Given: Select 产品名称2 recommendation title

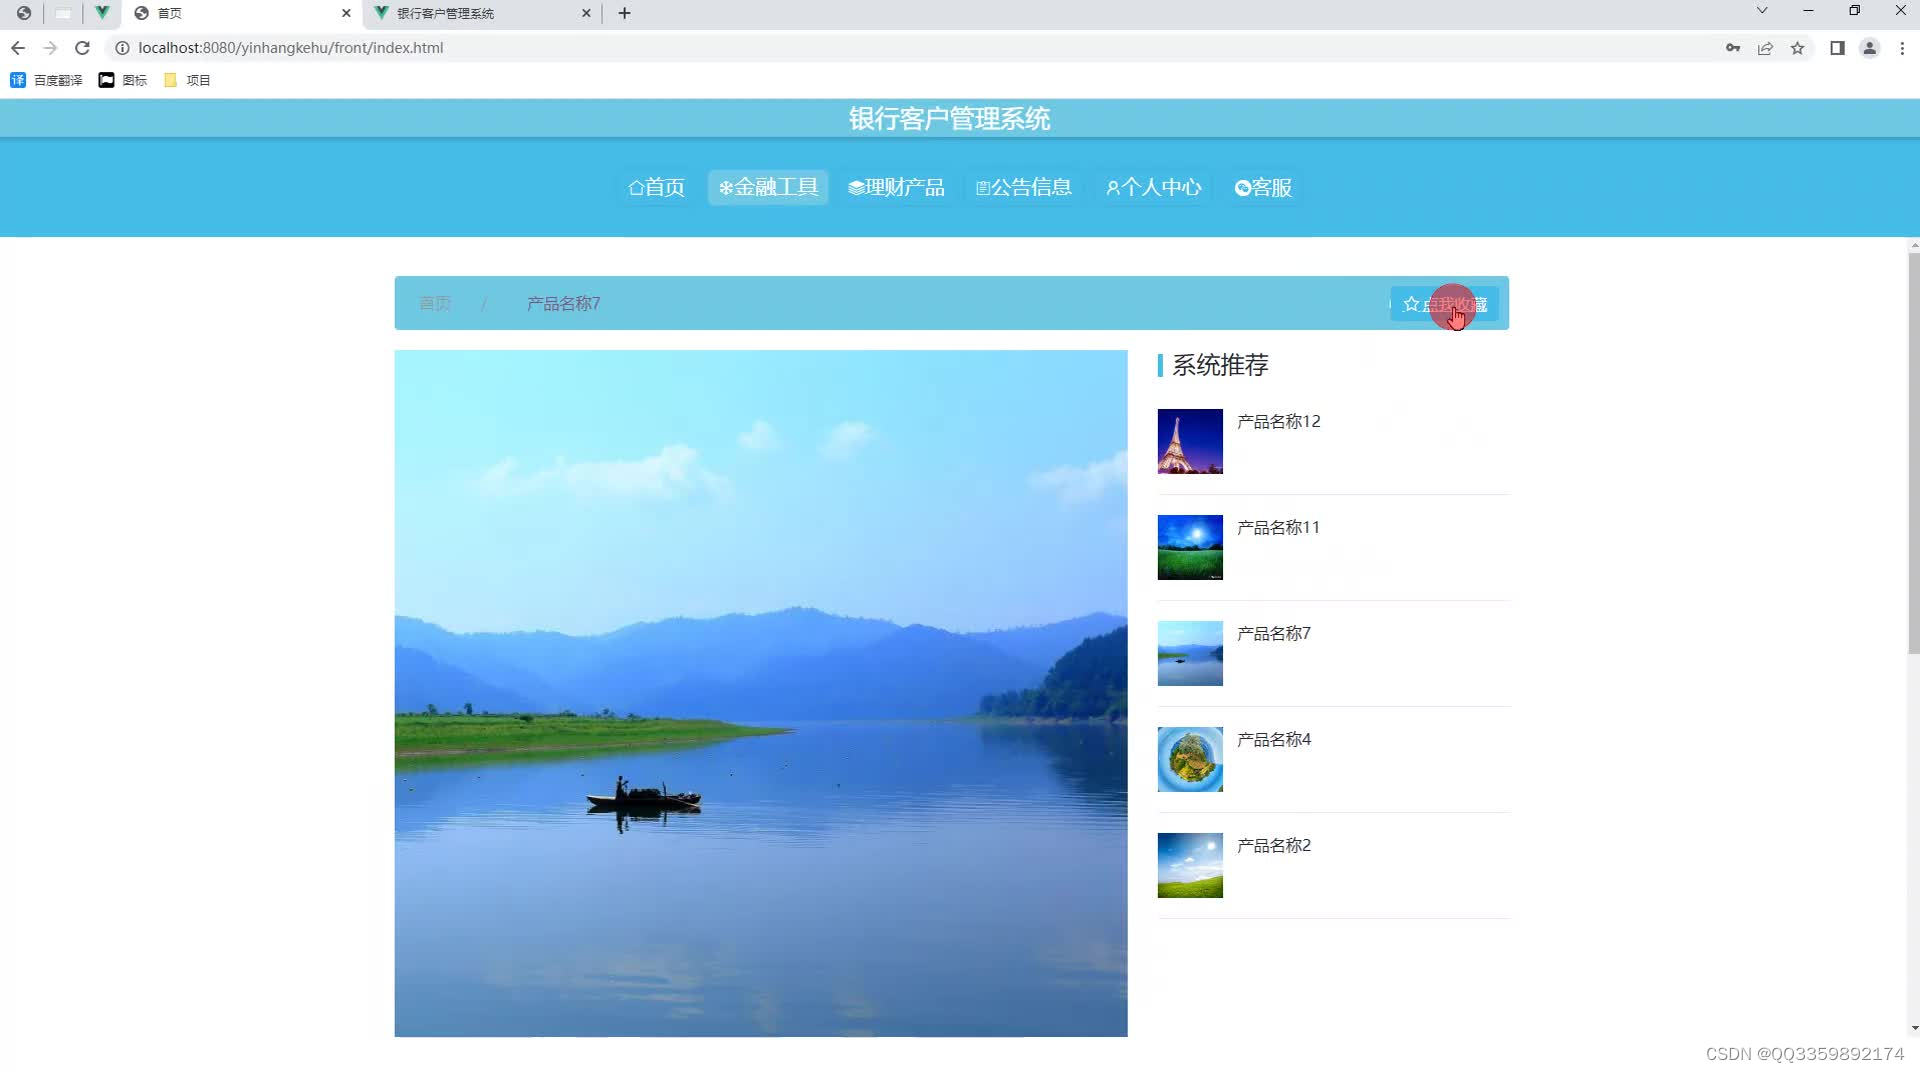Looking at the screenshot, I should point(1273,845).
